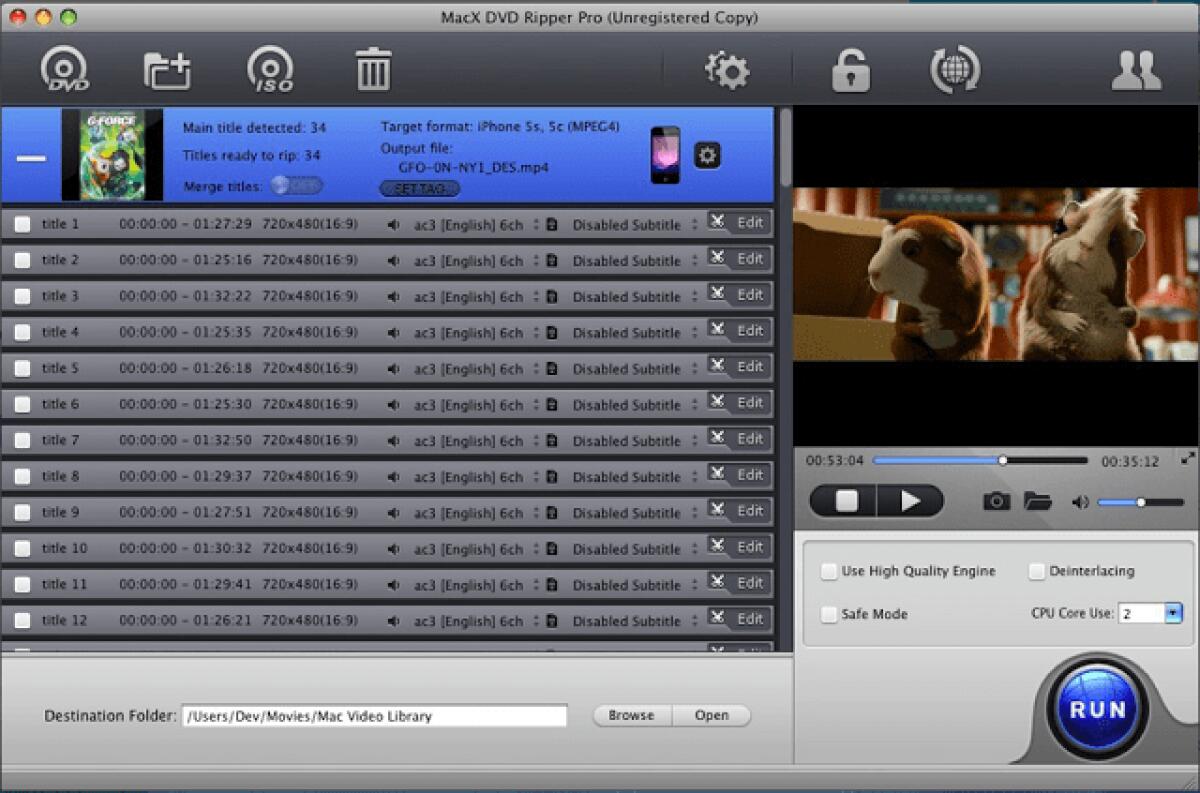The width and height of the screenshot is (1200, 793).
Task: Edit settings for title 1
Action: coord(748,223)
